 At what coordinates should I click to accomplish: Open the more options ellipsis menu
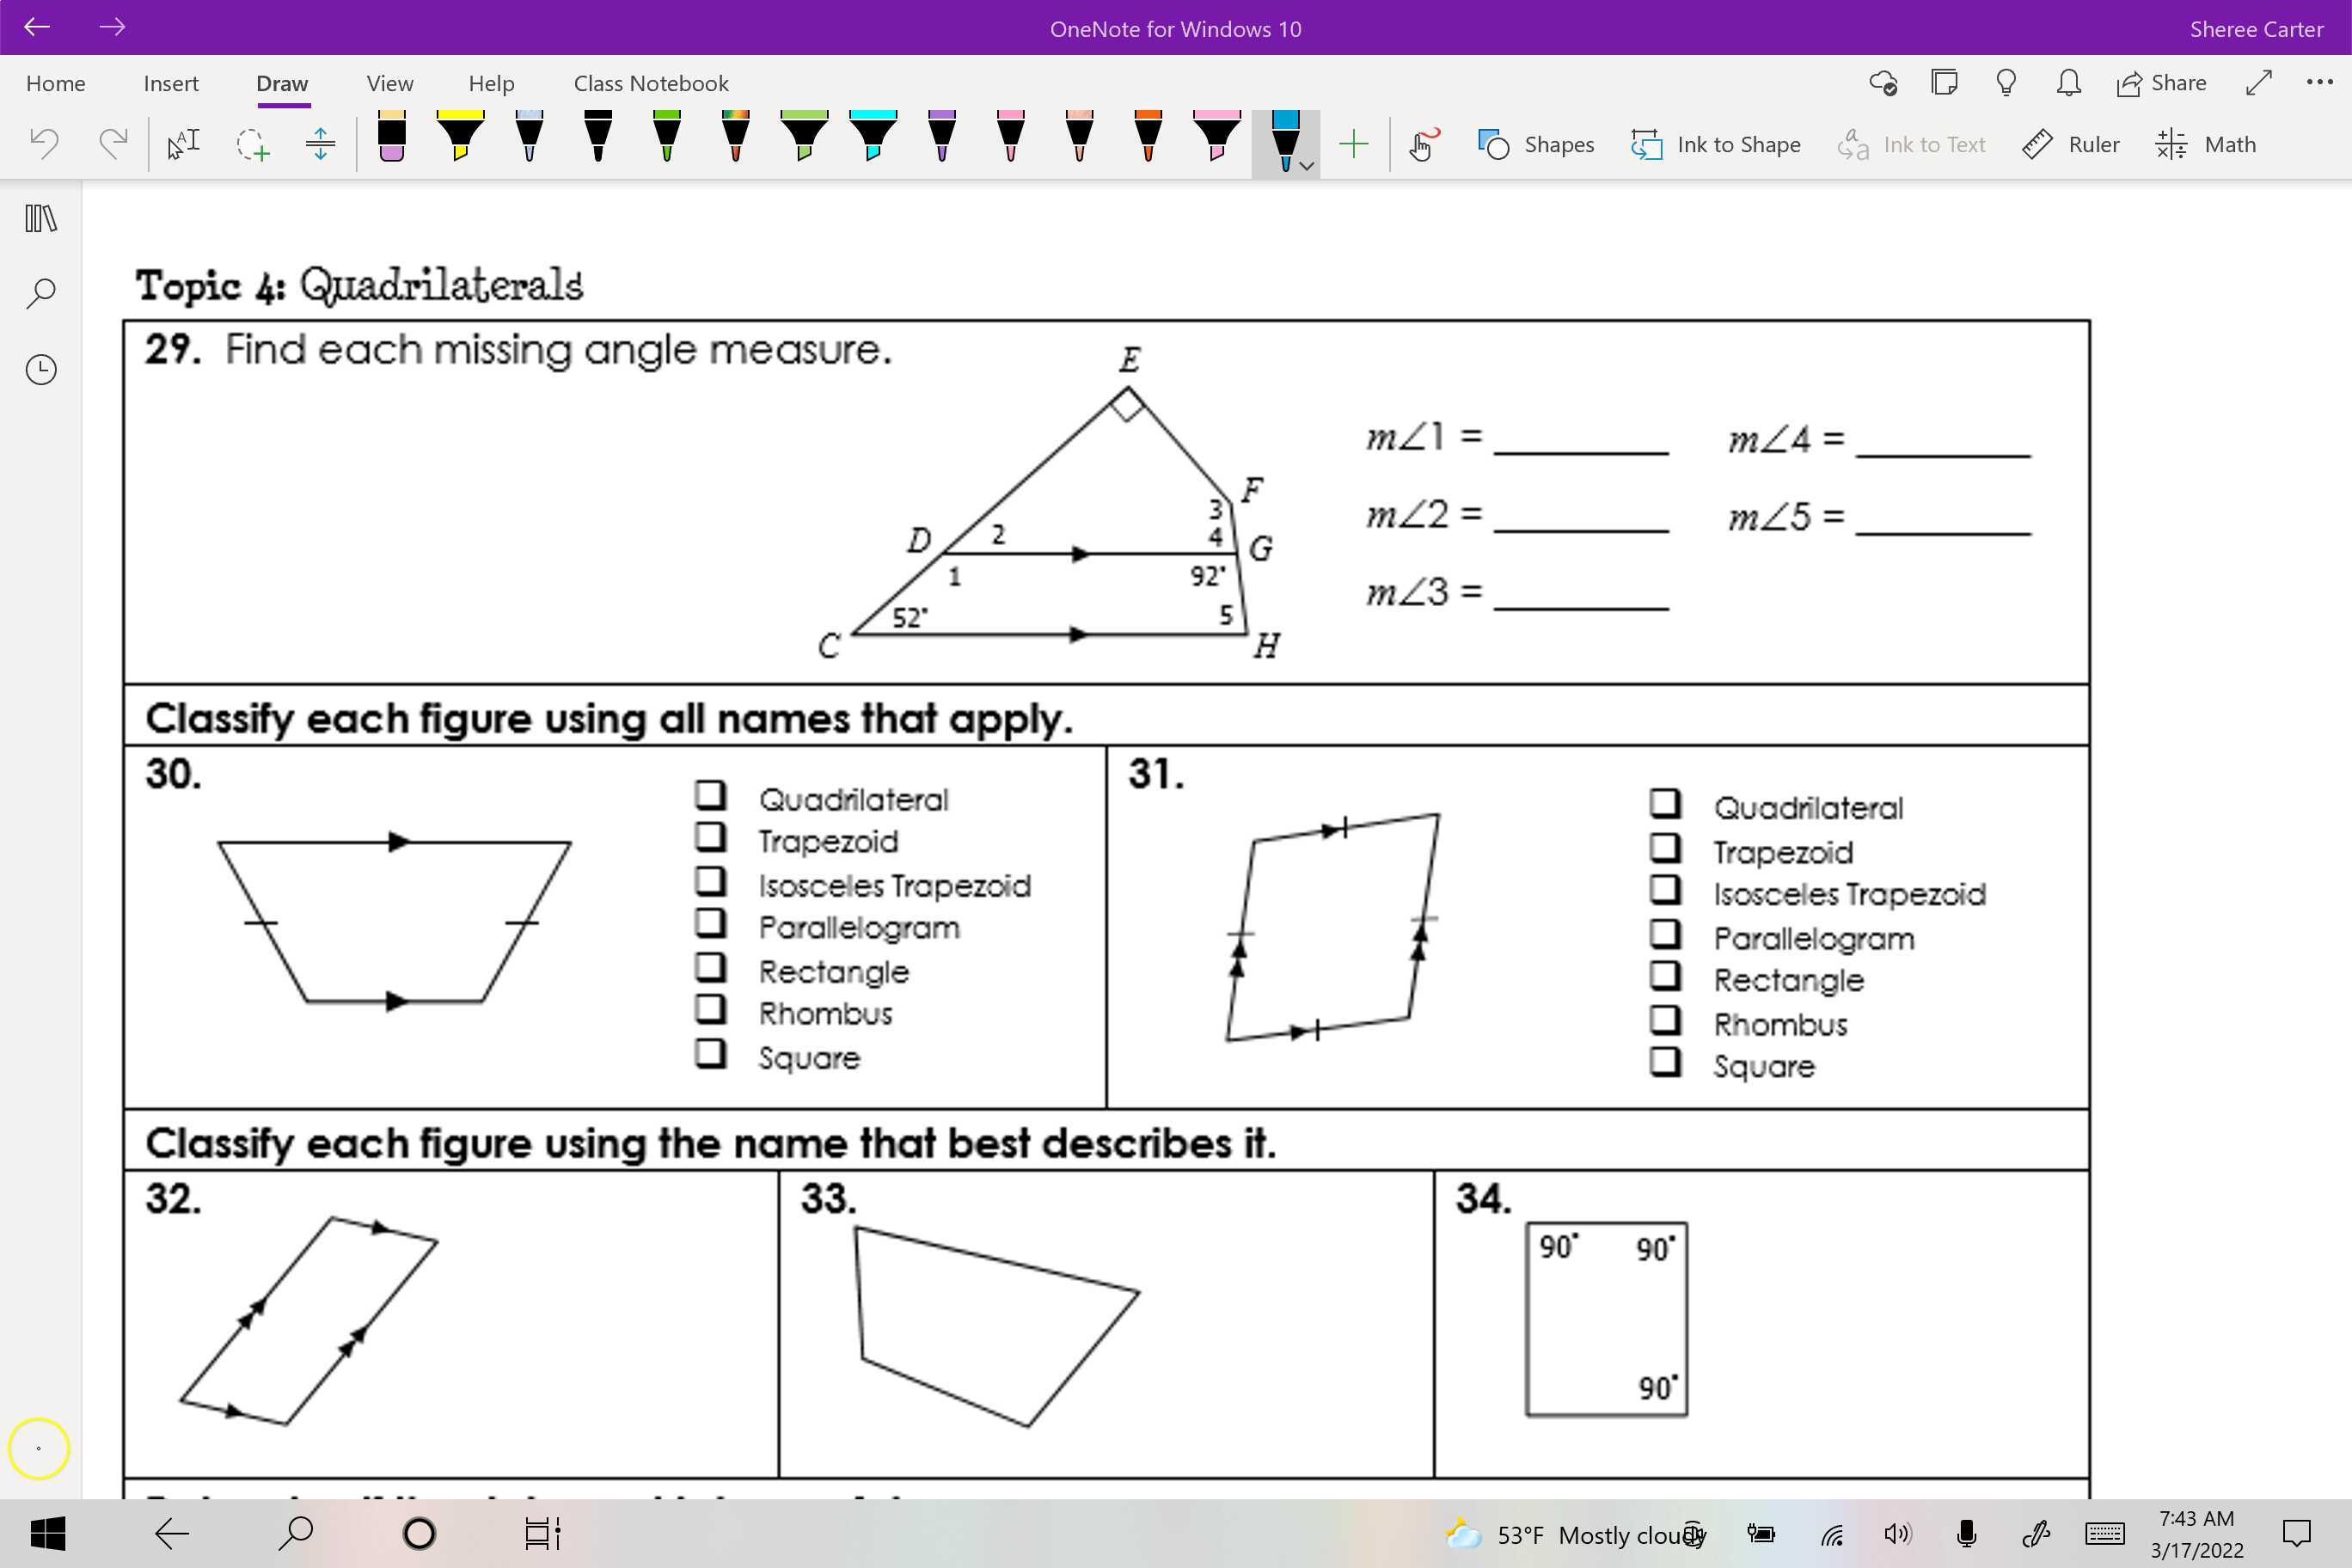coord(2319,83)
